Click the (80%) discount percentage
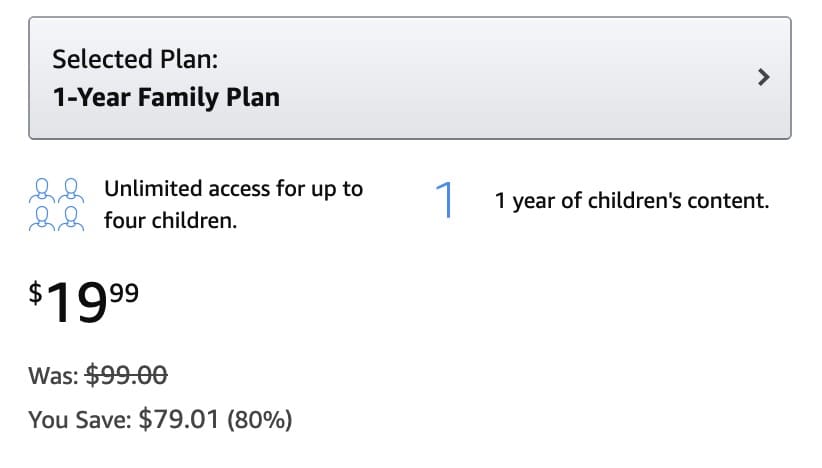The height and width of the screenshot is (468, 822). pyautogui.click(x=260, y=419)
